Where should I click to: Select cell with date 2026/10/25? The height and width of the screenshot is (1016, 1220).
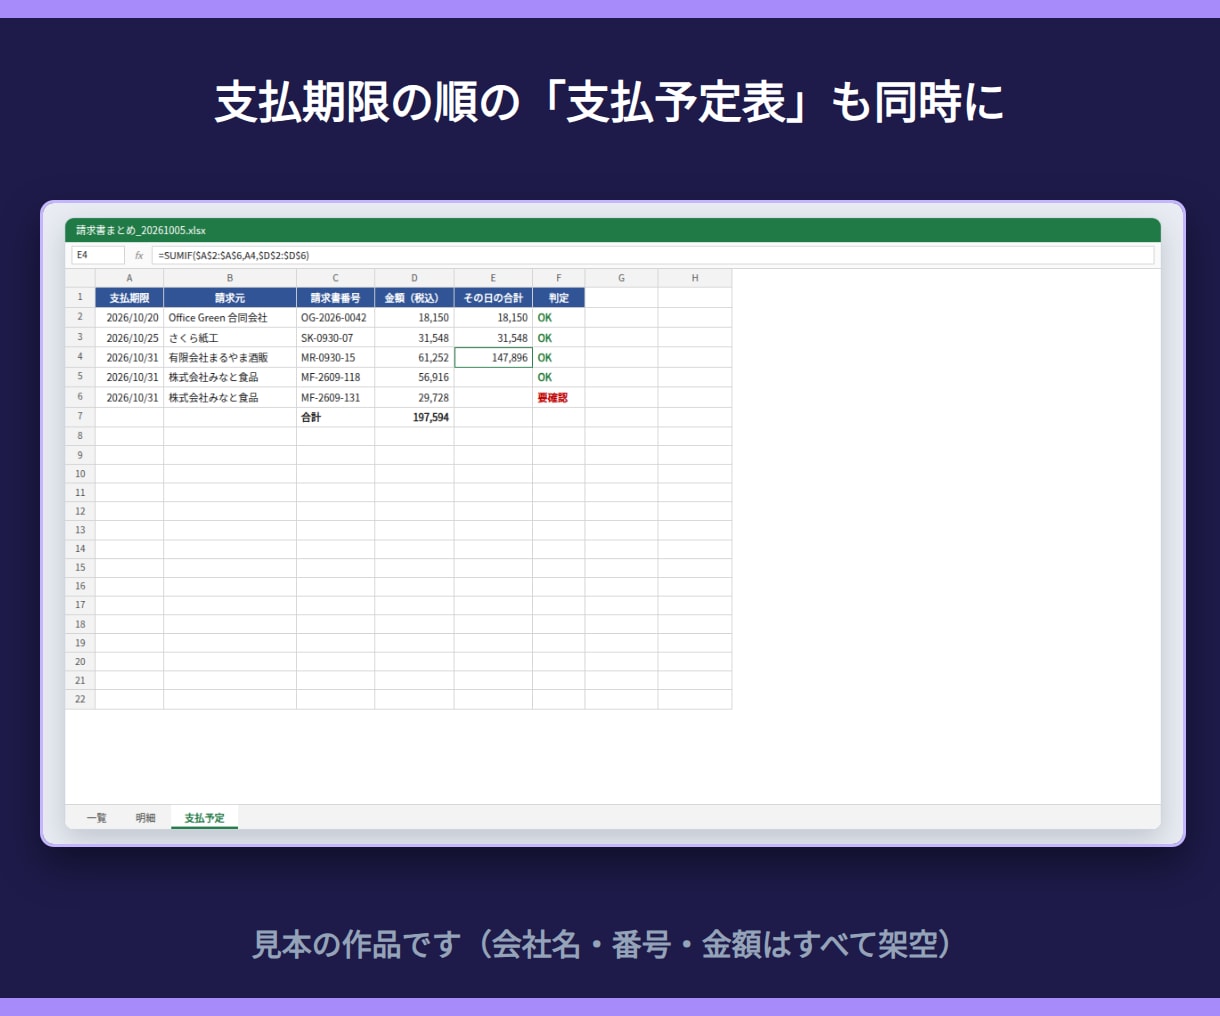click(x=129, y=338)
